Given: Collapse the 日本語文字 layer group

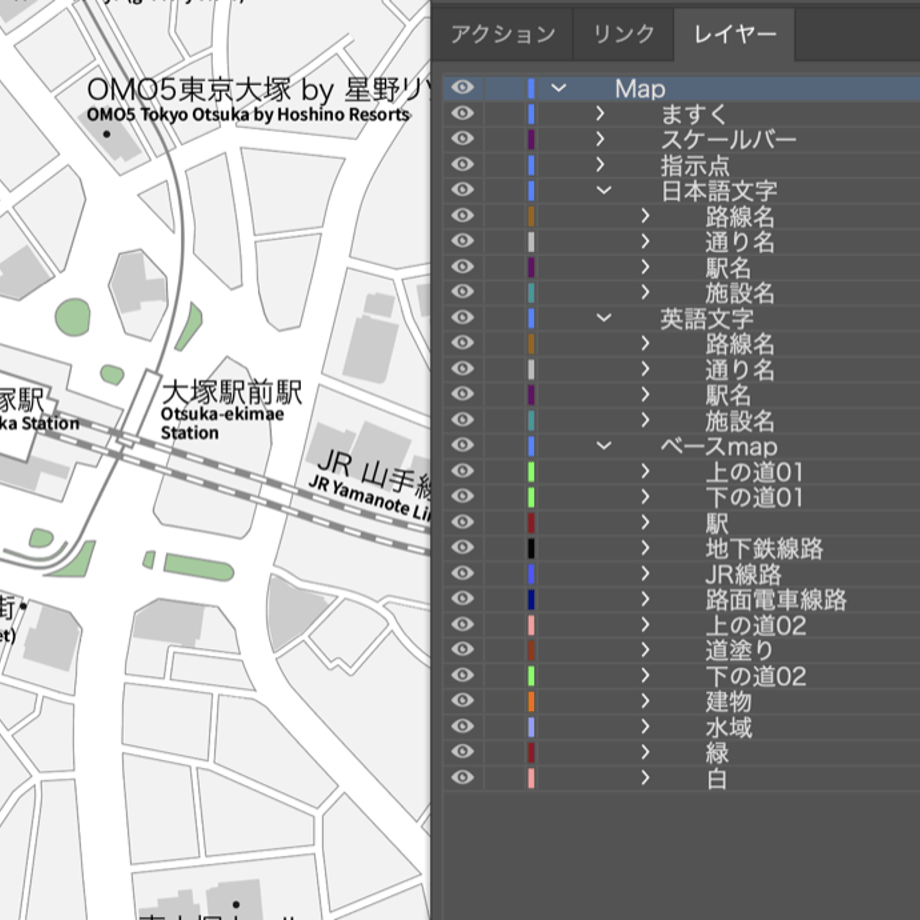Looking at the screenshot, I should (x=604, y=190).
